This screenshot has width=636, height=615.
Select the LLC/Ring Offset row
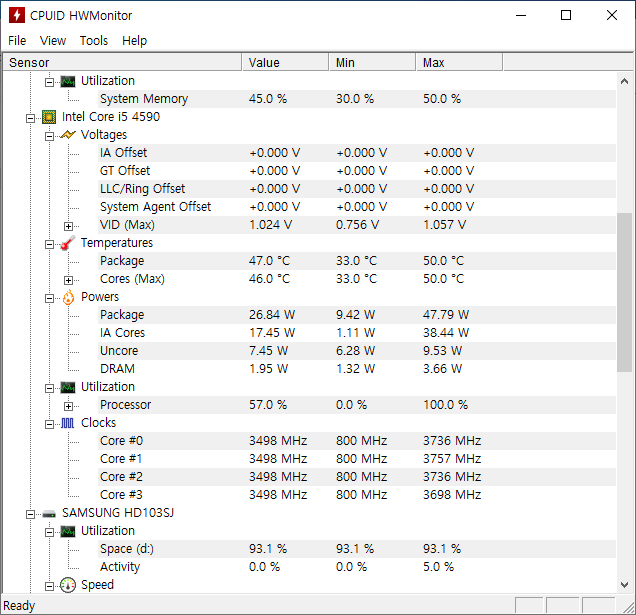point(357,189)
